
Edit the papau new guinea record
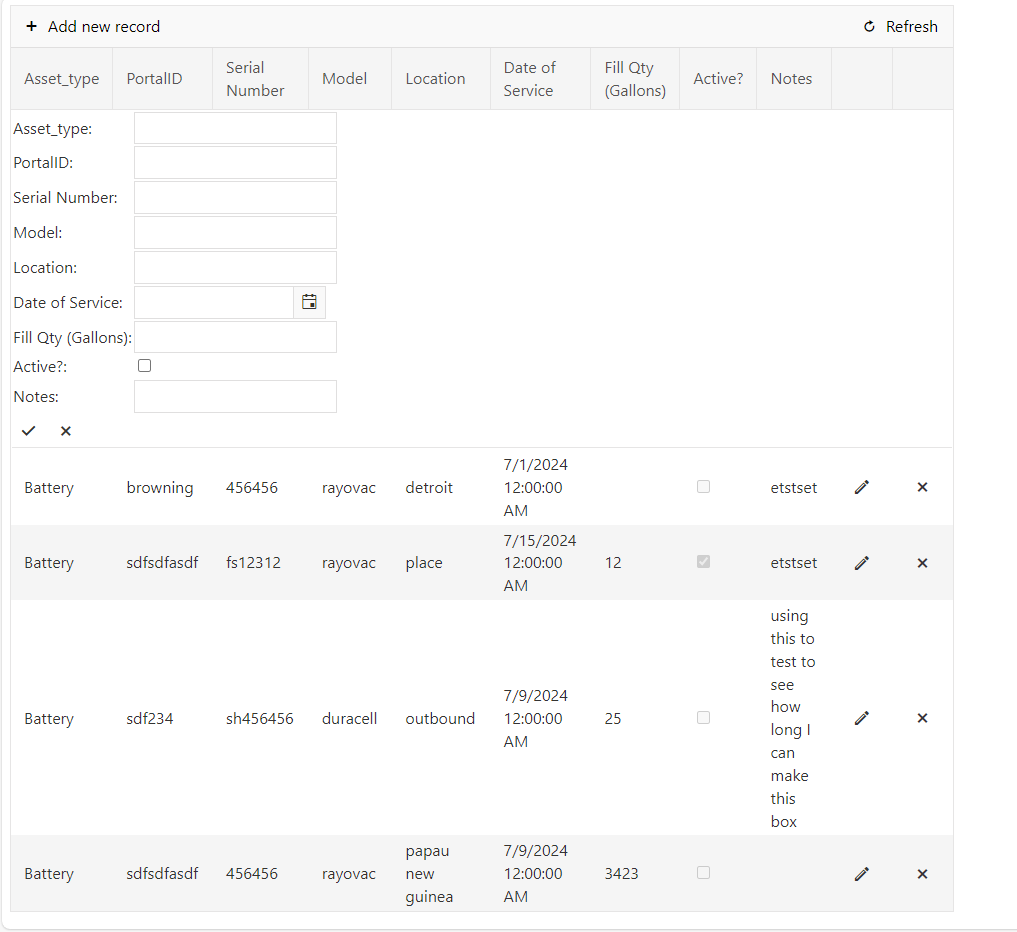(862, 874)
